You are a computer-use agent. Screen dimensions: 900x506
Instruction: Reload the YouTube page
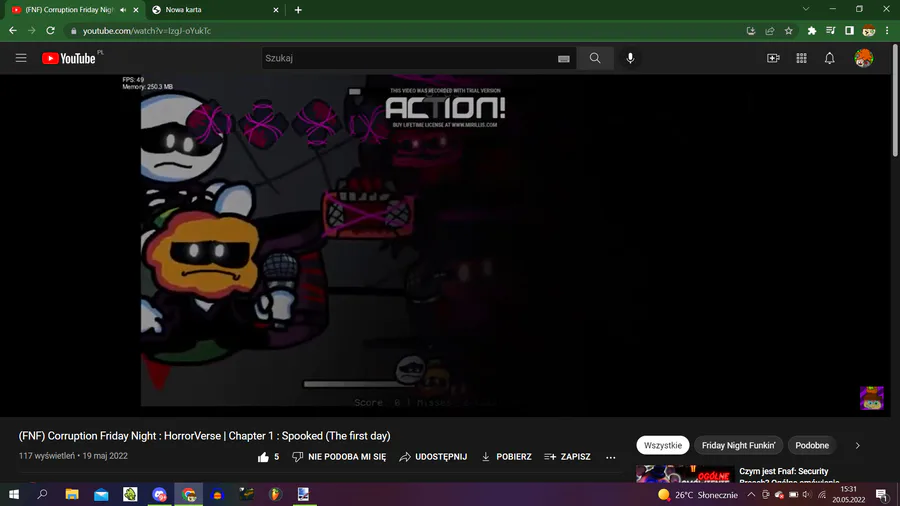(51, 30)
